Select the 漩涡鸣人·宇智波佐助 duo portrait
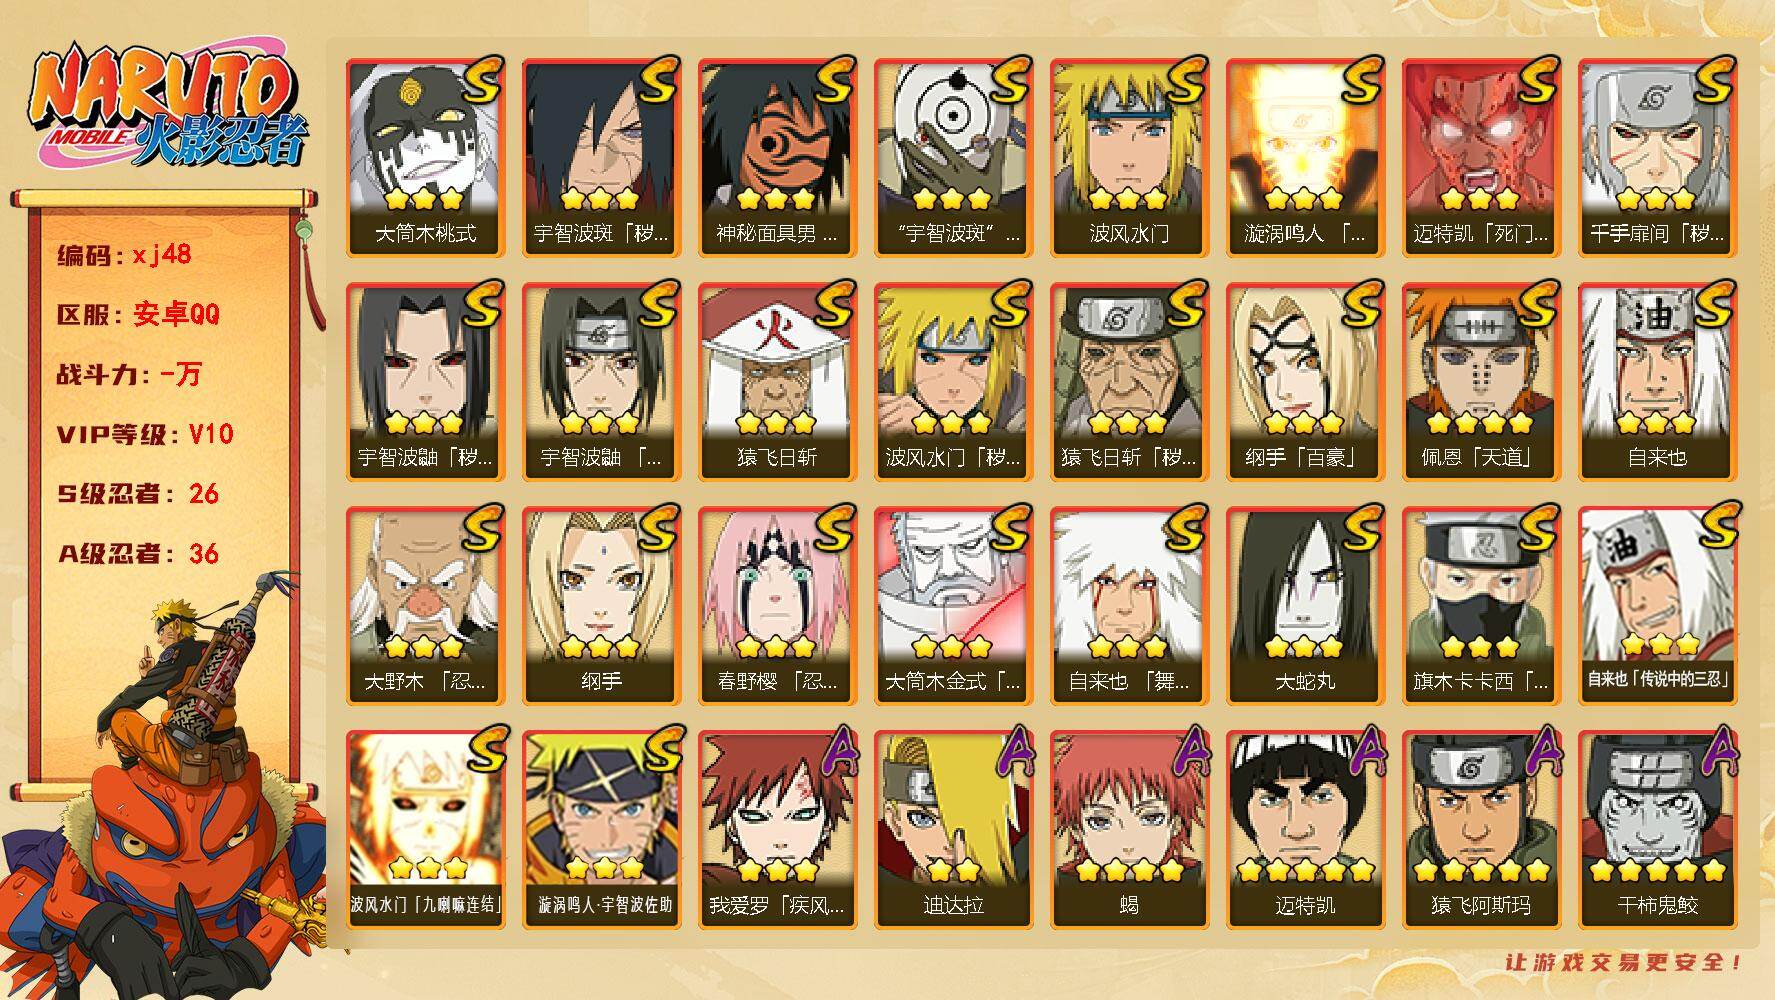The image size is (1775, 1000). (601, 830)
